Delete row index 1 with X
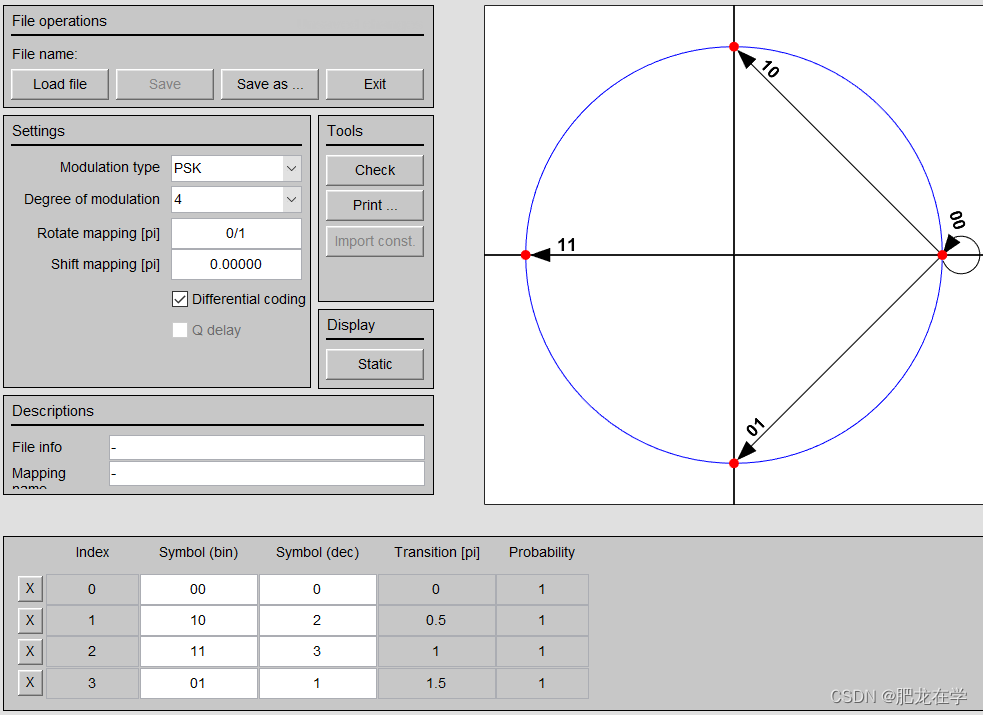The image size is (983, 715). click(x=30, y=620)
